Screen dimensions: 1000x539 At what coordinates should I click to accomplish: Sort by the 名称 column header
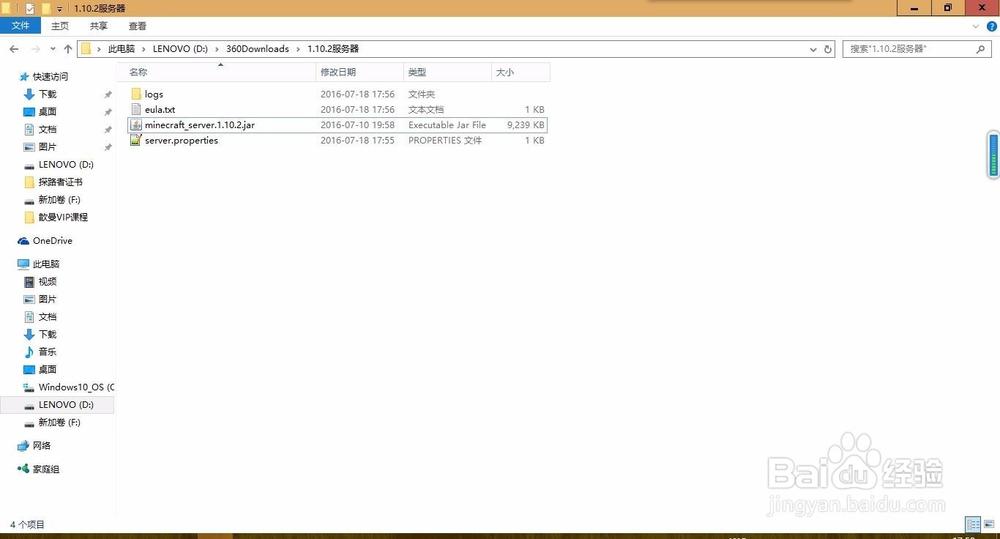[217, 72]
